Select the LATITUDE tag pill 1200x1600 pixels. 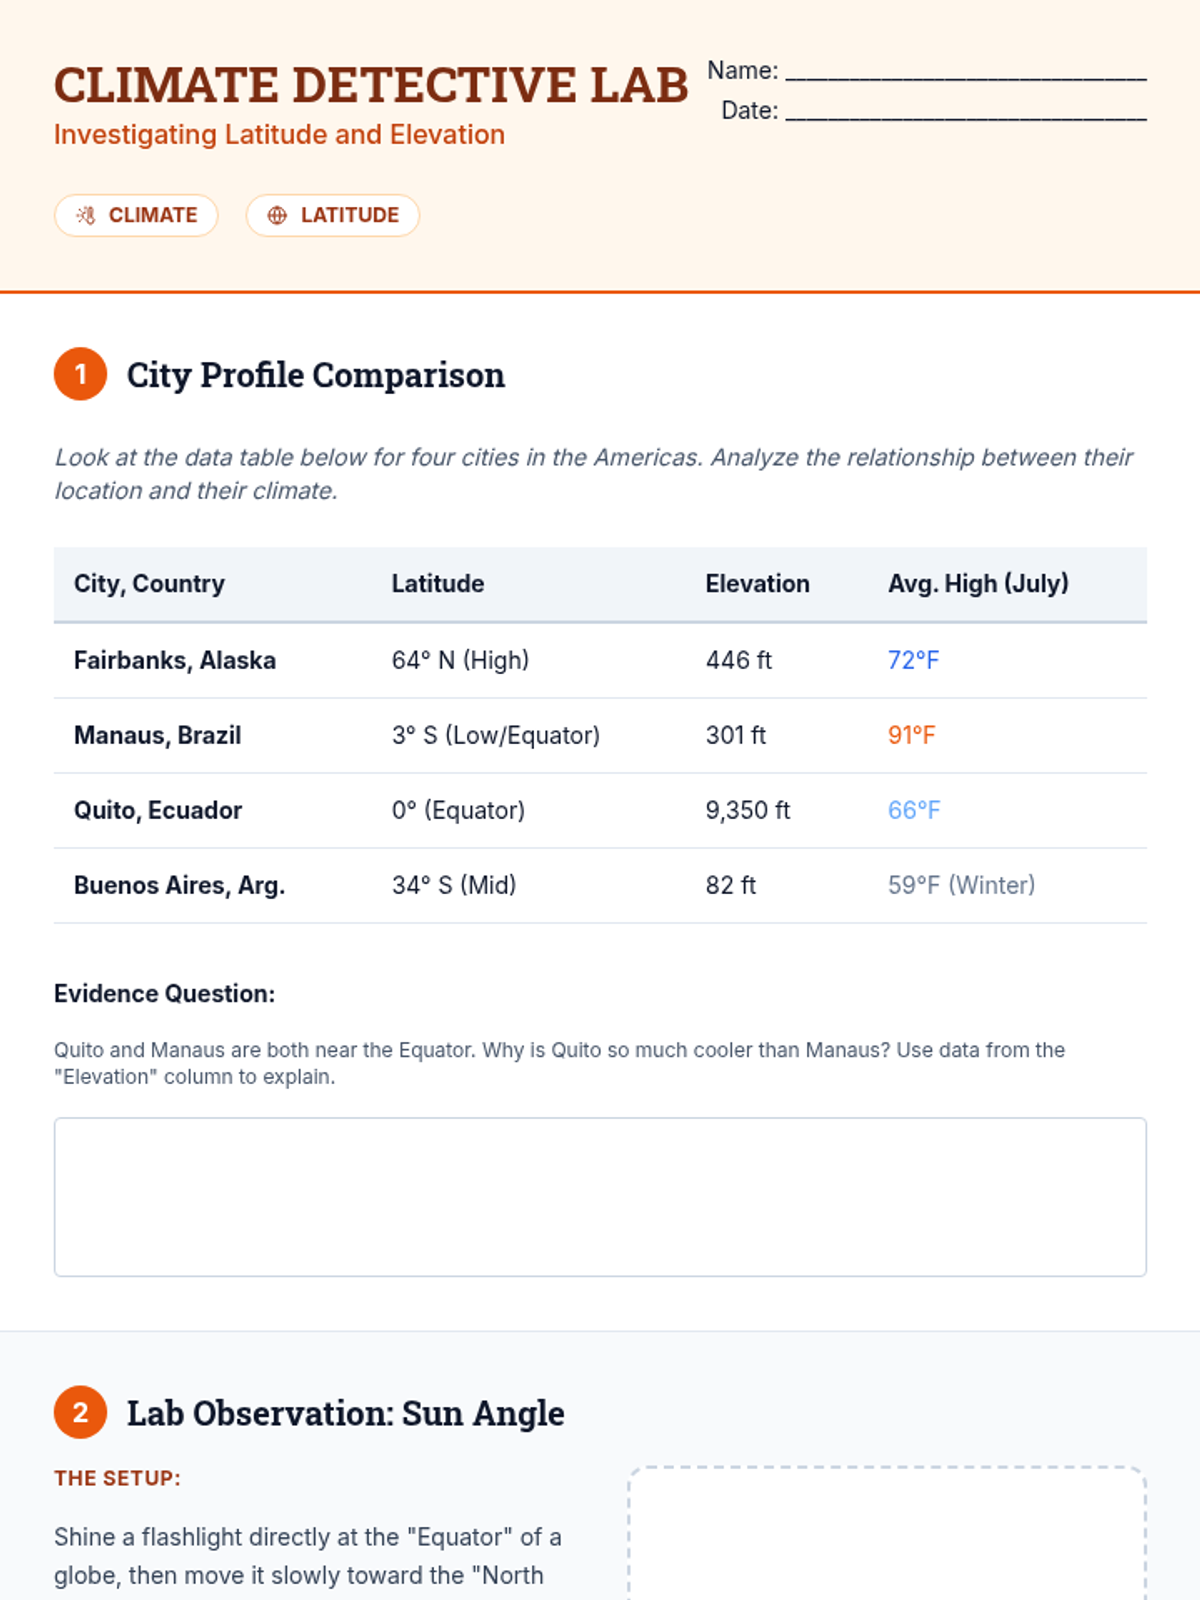(332, 216)
